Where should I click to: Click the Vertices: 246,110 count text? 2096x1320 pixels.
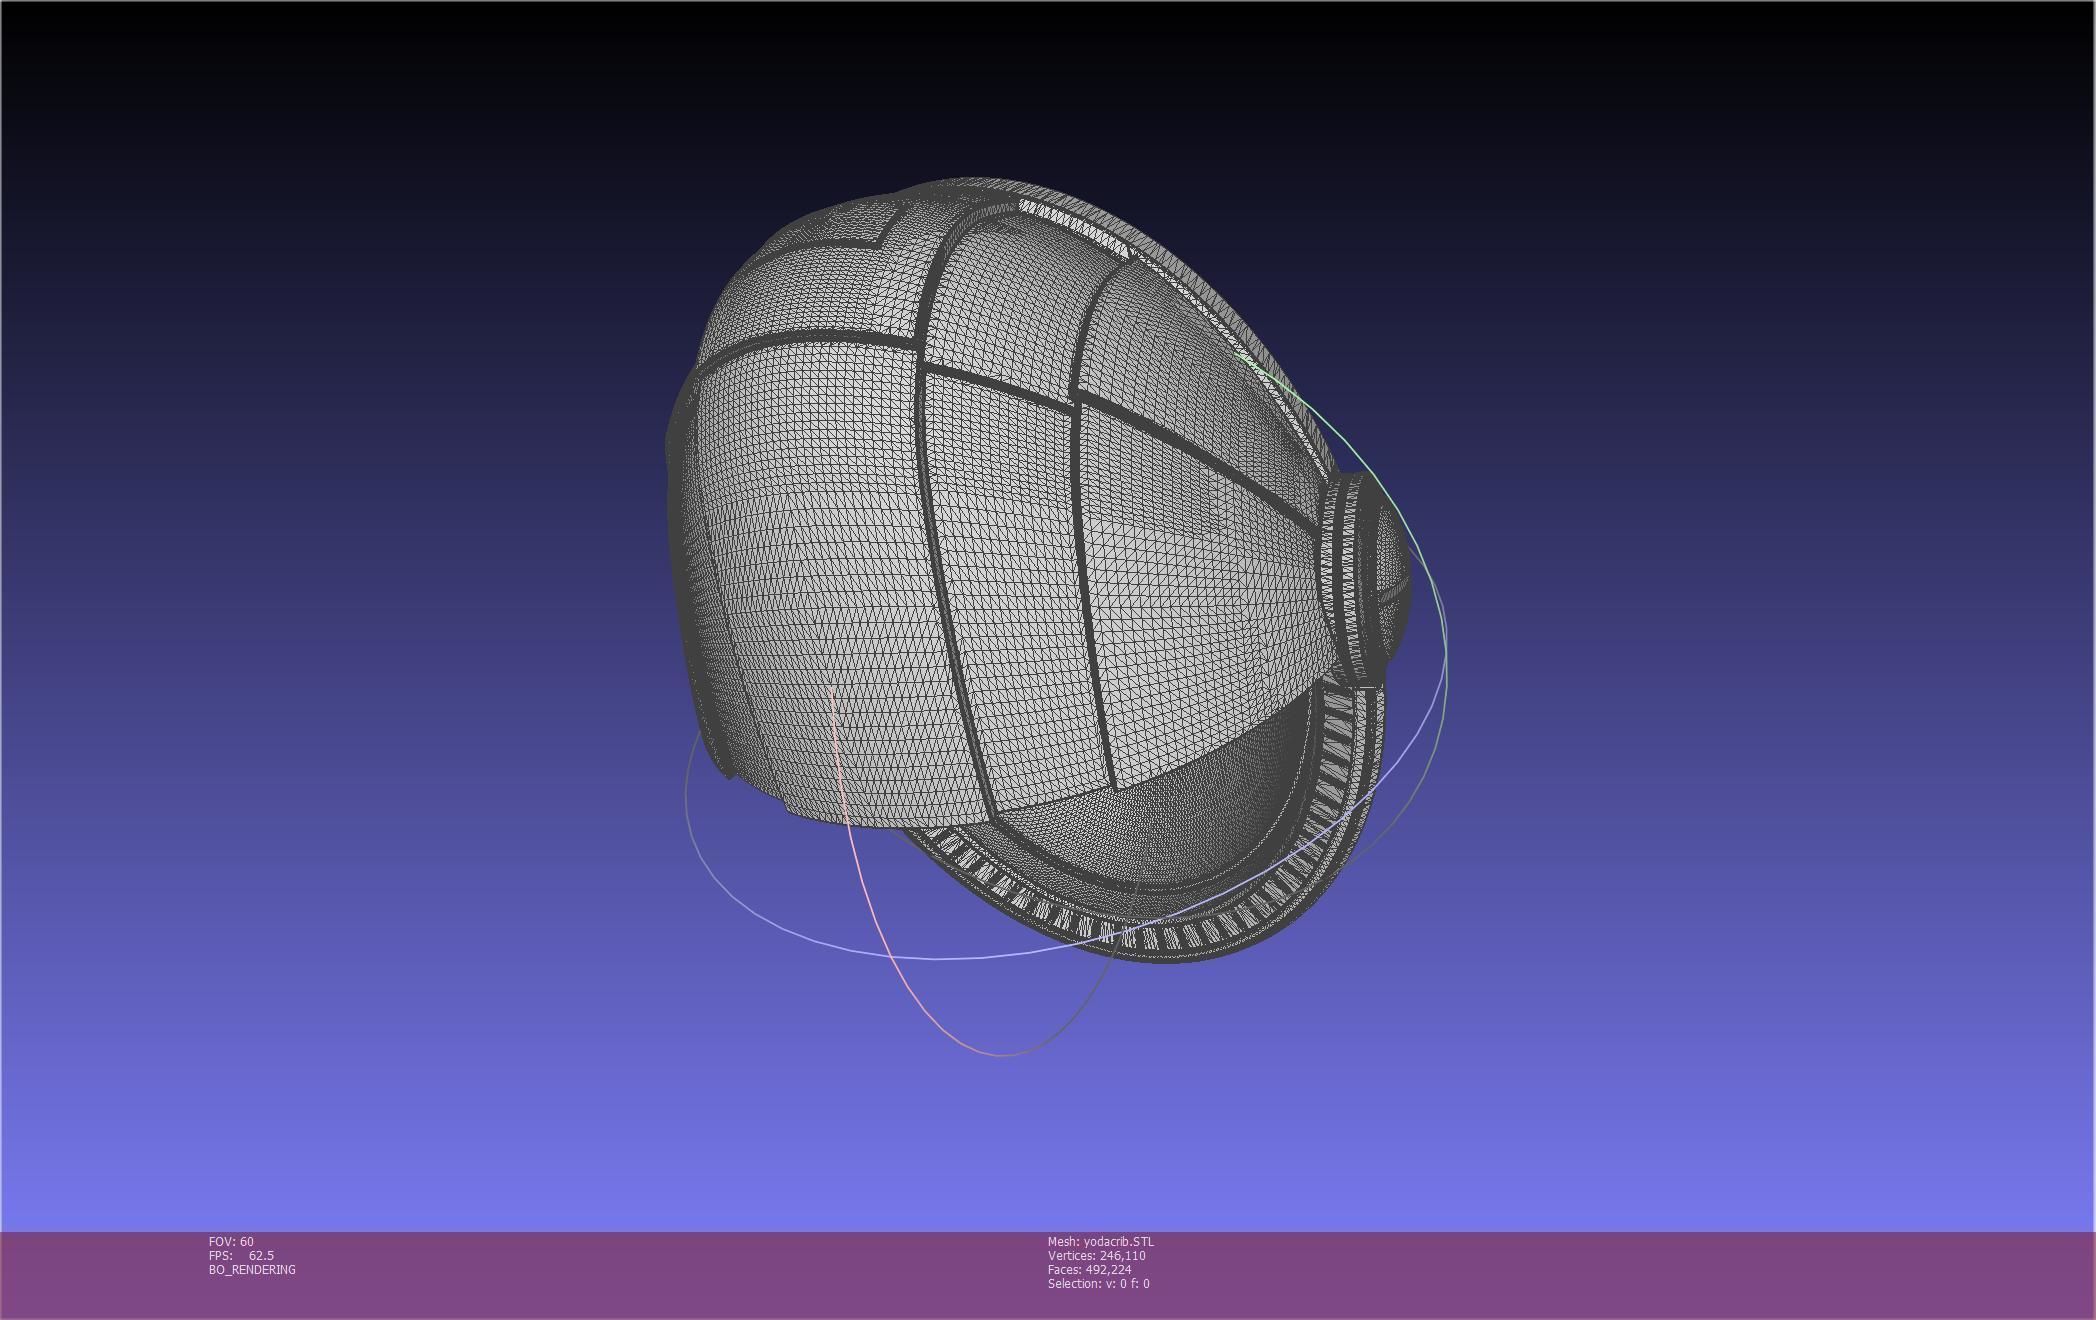[x=1096, y=1255]
